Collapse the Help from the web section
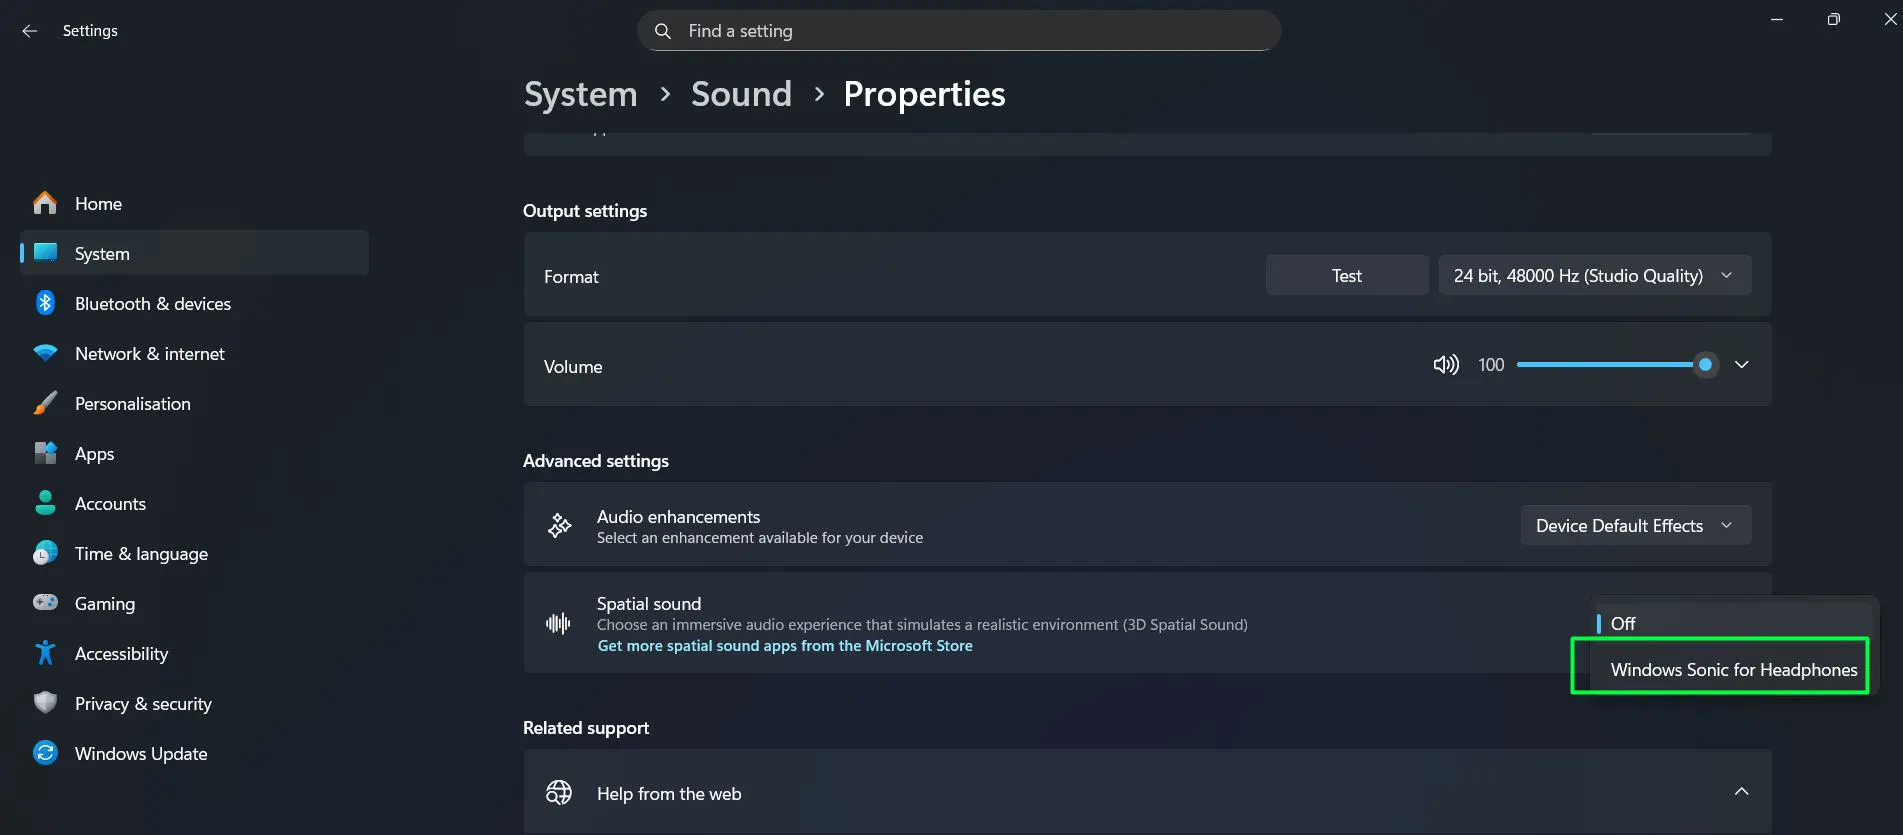 tap(1741, 791)
